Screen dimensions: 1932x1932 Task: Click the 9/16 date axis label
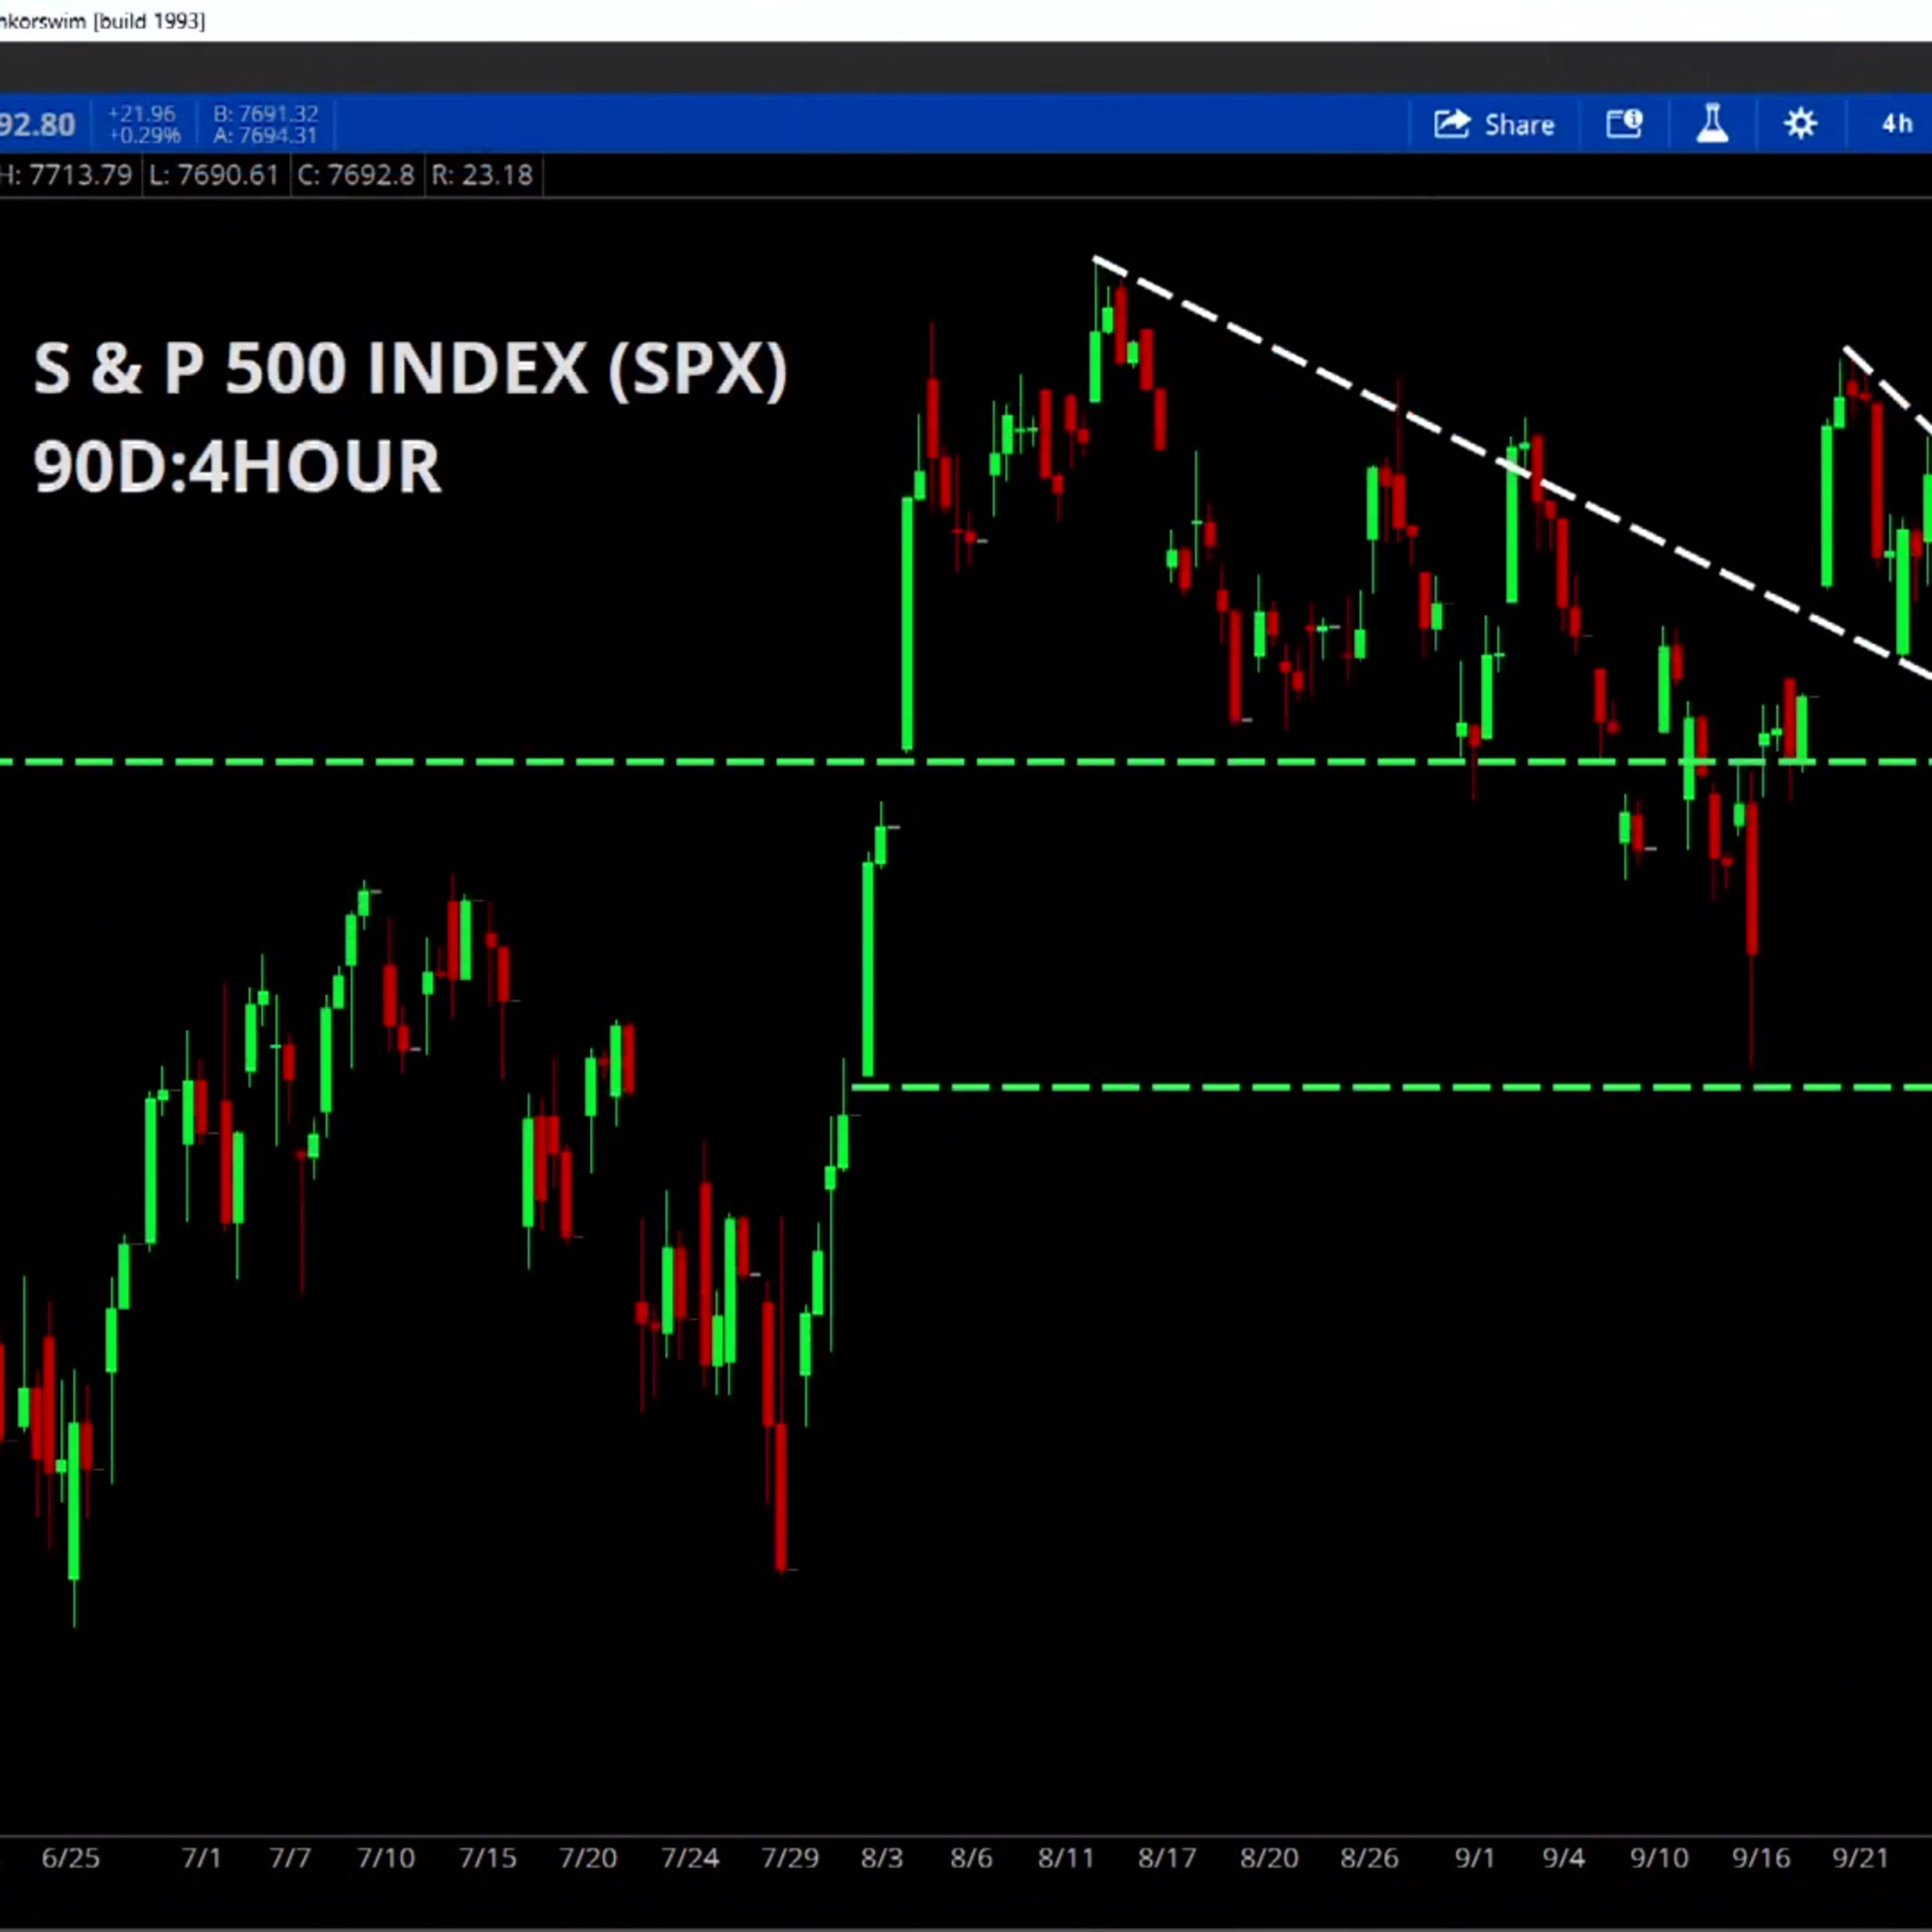(x=1761, y=1858)
